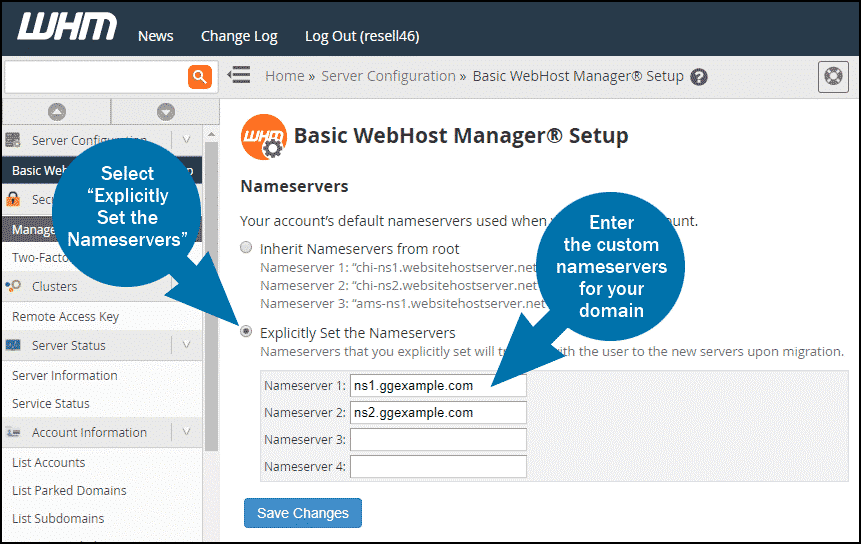The width and height of the screenshot is (861, 544).
Task: Collapse the Account Information section chevron
Action: [x=186, y=432]
